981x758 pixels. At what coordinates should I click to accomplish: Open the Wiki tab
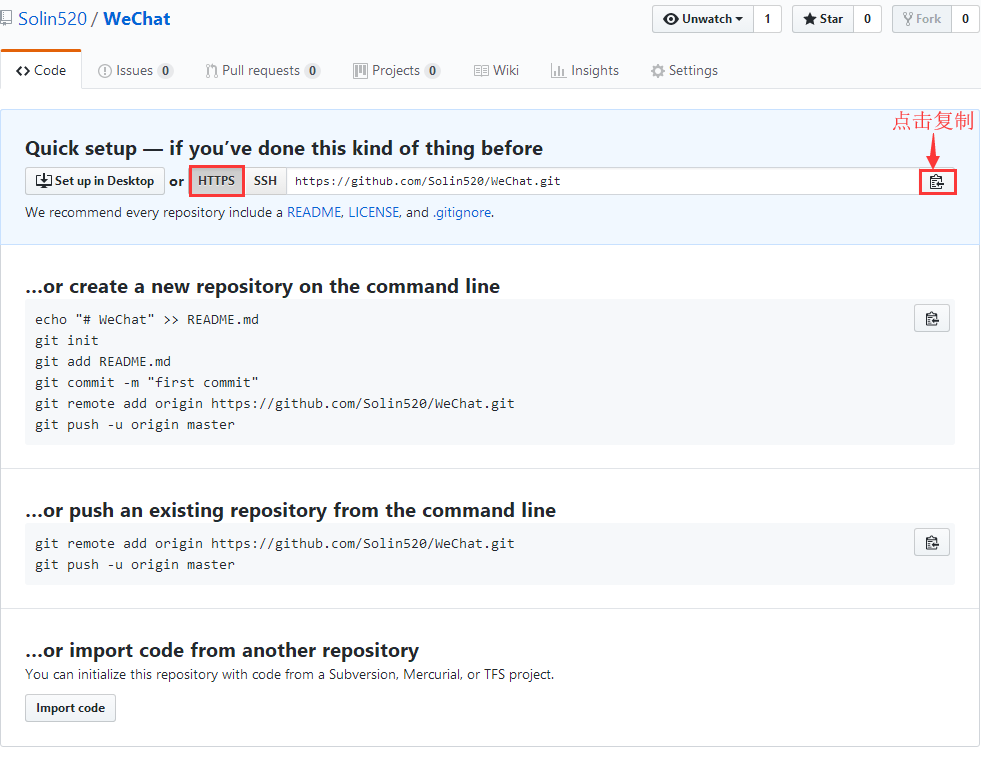click(x=496, y=71)
